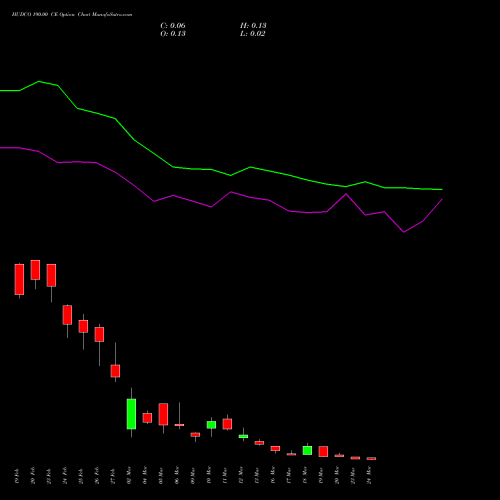Click the '19 Feb' date axis label

click(x=17, y=476)
